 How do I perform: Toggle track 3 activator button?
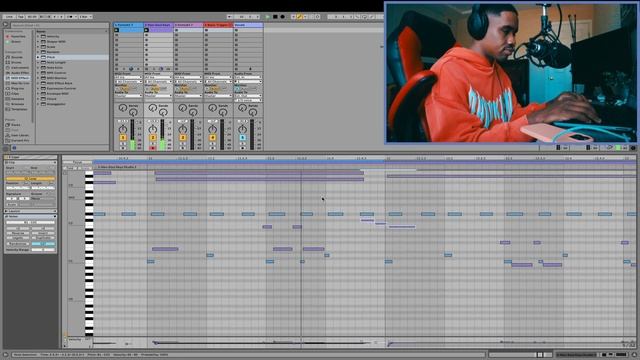[182, 138]
